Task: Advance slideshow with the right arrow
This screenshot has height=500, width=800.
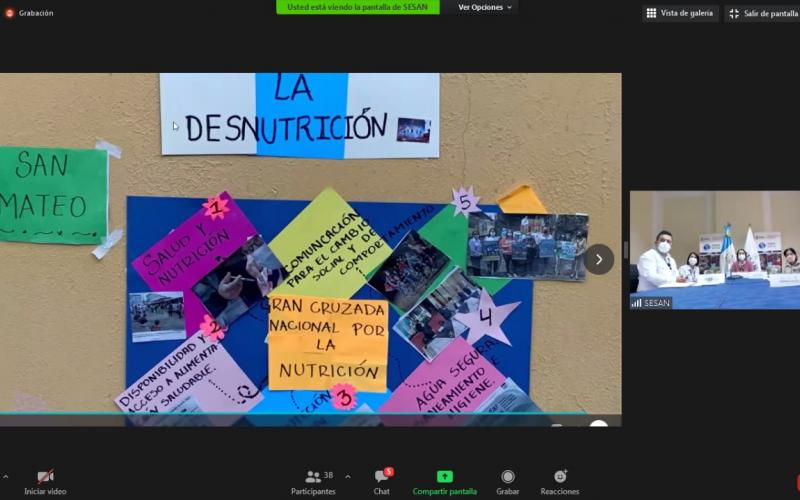Action: pos(598,259)
